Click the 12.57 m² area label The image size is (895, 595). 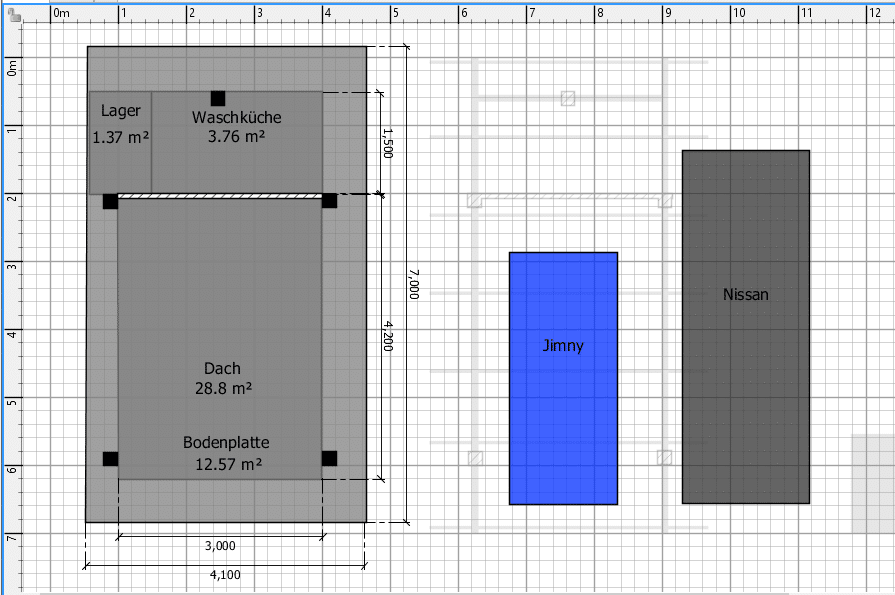228,464
